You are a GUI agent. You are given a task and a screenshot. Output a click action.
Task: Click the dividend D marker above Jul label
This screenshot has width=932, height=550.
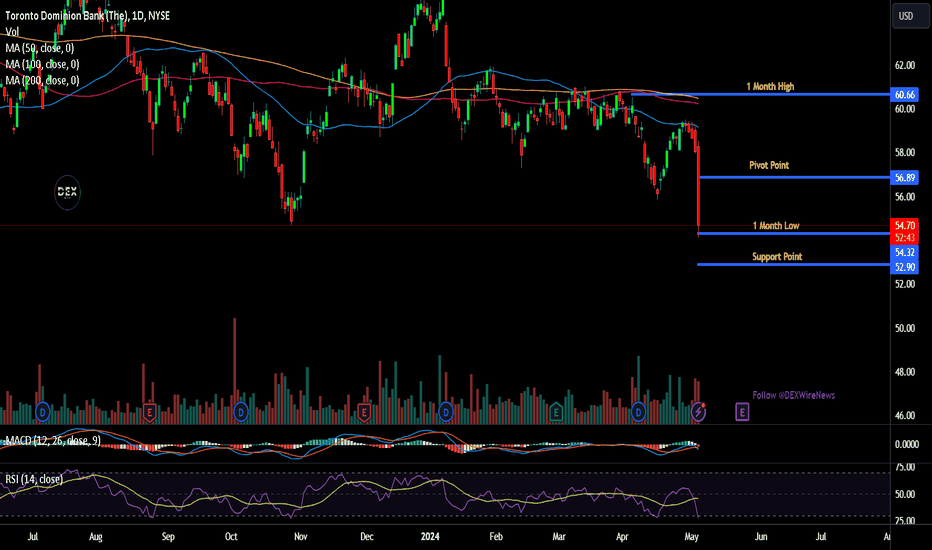click(42, 411)
